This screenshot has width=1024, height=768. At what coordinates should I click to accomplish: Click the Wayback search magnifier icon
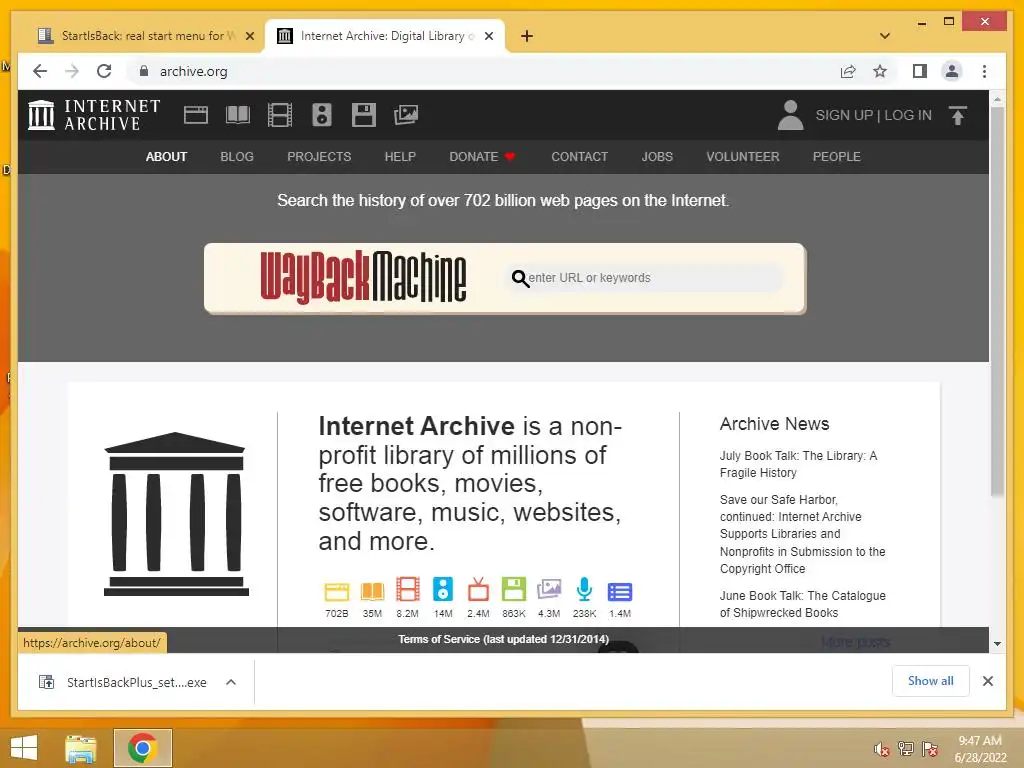(x=520, y=279)
